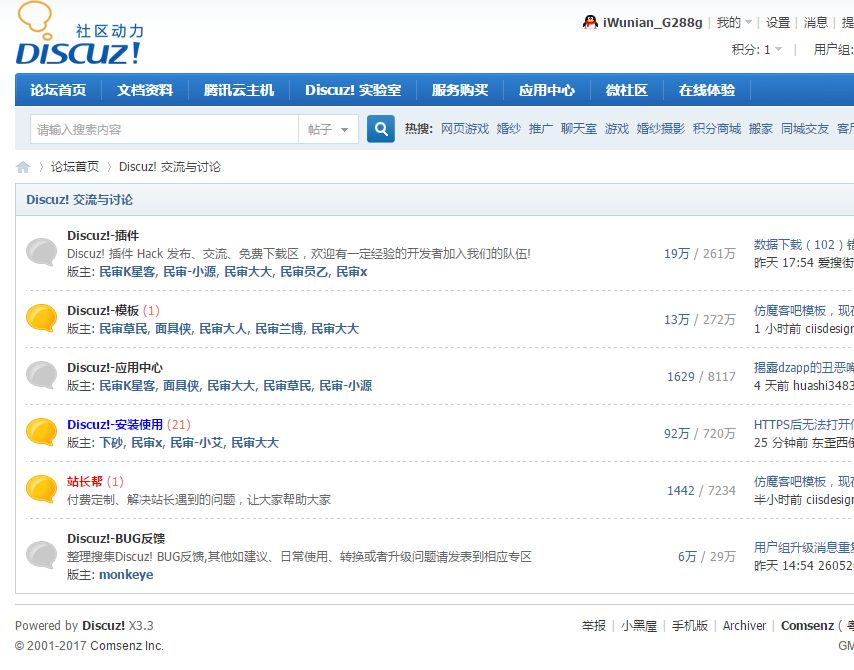Open the Discuz!-应用中心 forum title
This screenshot has height=670, width=854.
point(115,368)
